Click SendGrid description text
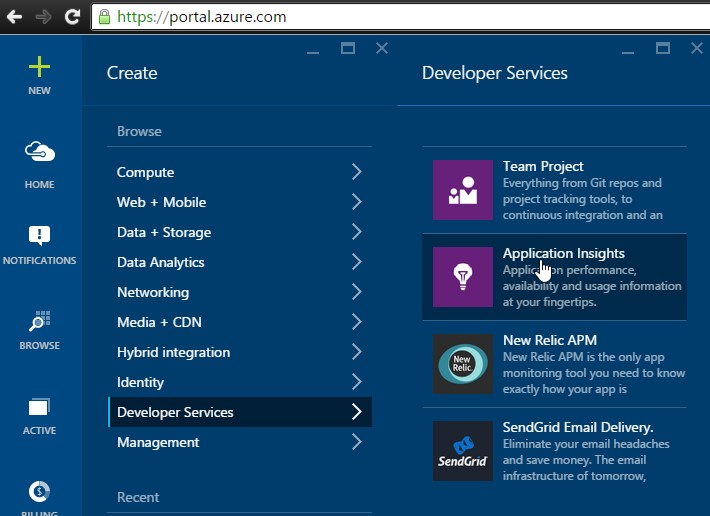Screen dimensions: 710x516 click(586, 460)
